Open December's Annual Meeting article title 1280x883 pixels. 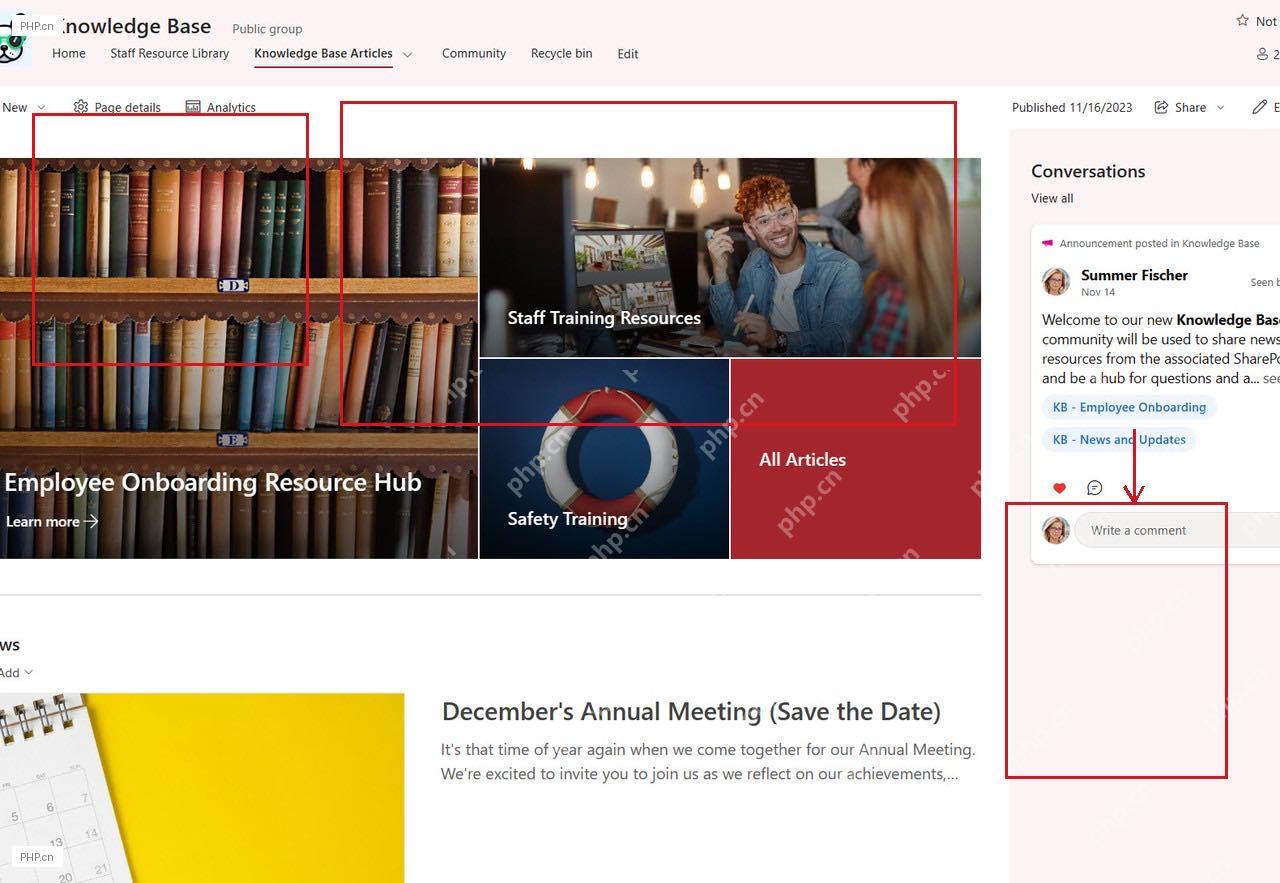[691, 712]
